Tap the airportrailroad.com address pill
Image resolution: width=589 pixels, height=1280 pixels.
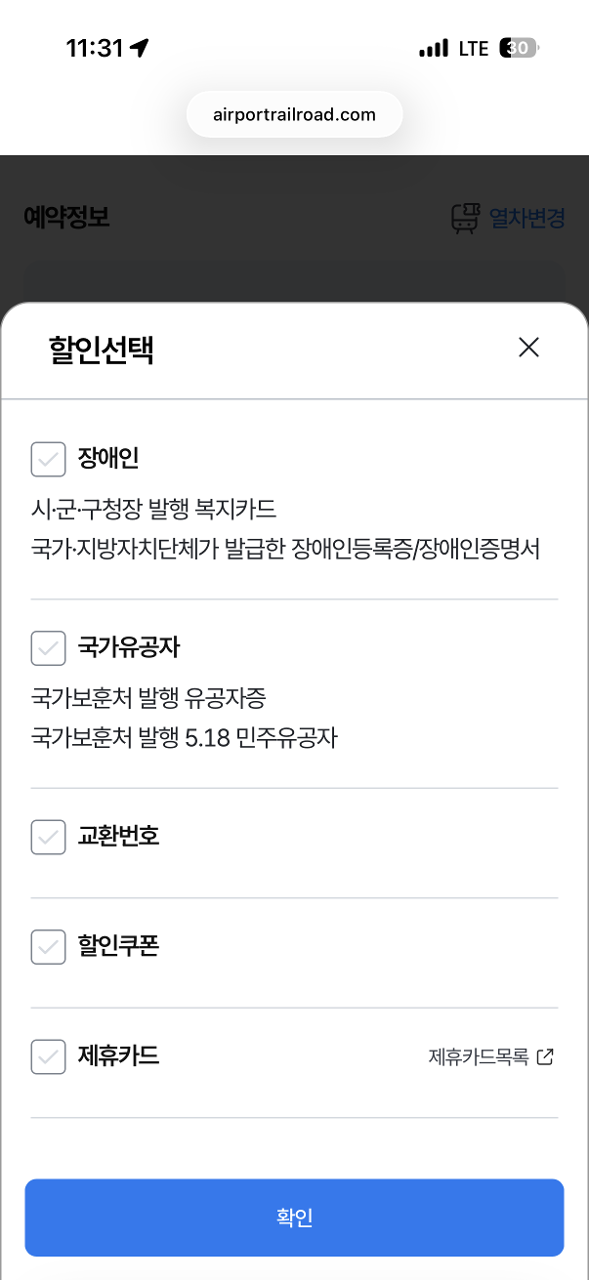[x=294, y=114]
